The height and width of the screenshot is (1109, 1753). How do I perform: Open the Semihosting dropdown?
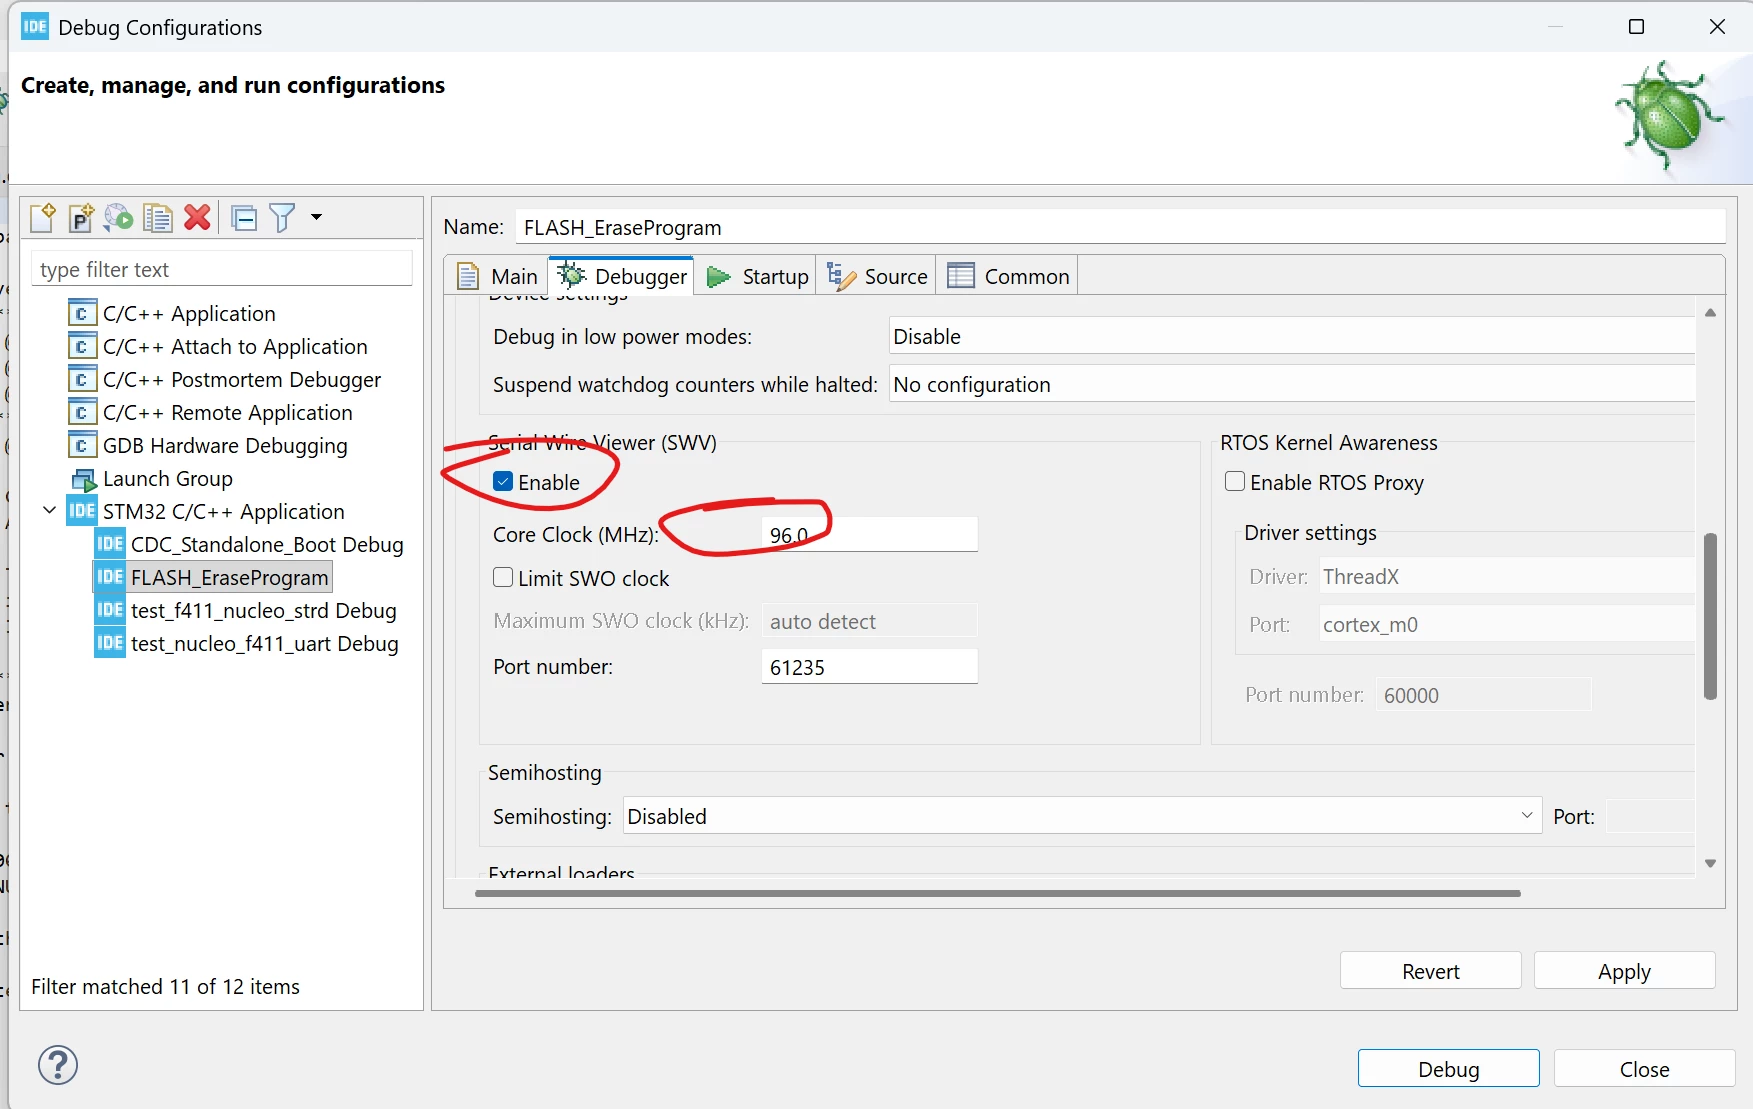click(x=1082, y=816)
